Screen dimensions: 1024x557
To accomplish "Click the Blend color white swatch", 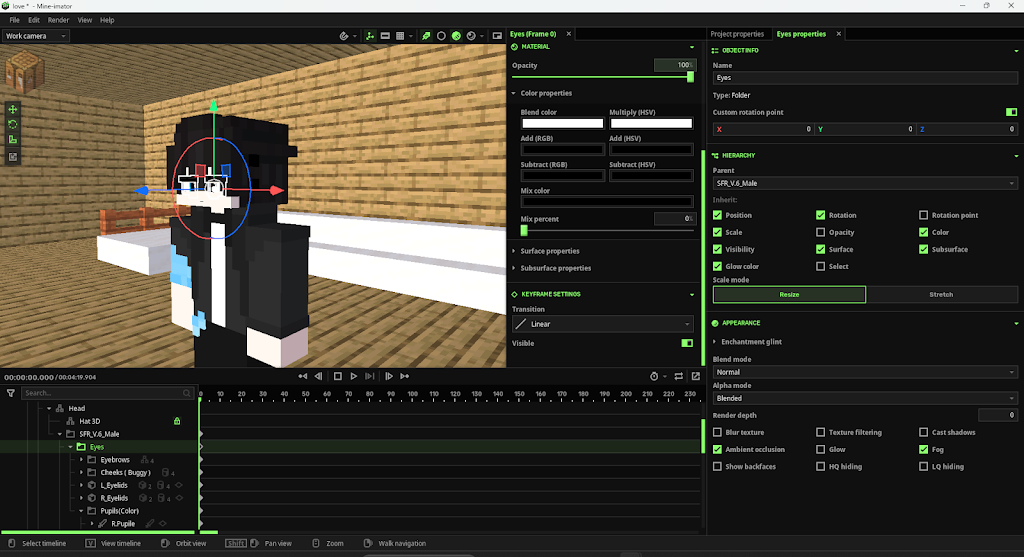I will pos(562,123).
